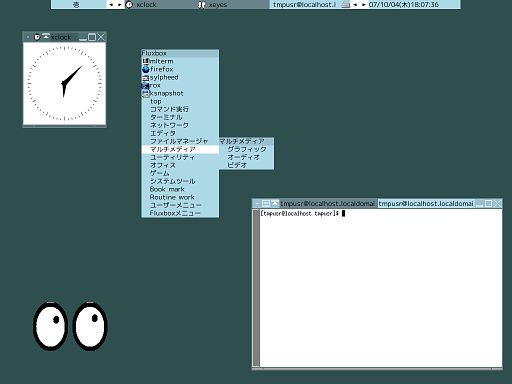Expand the ユーティリティ submenu

point(180,157)
